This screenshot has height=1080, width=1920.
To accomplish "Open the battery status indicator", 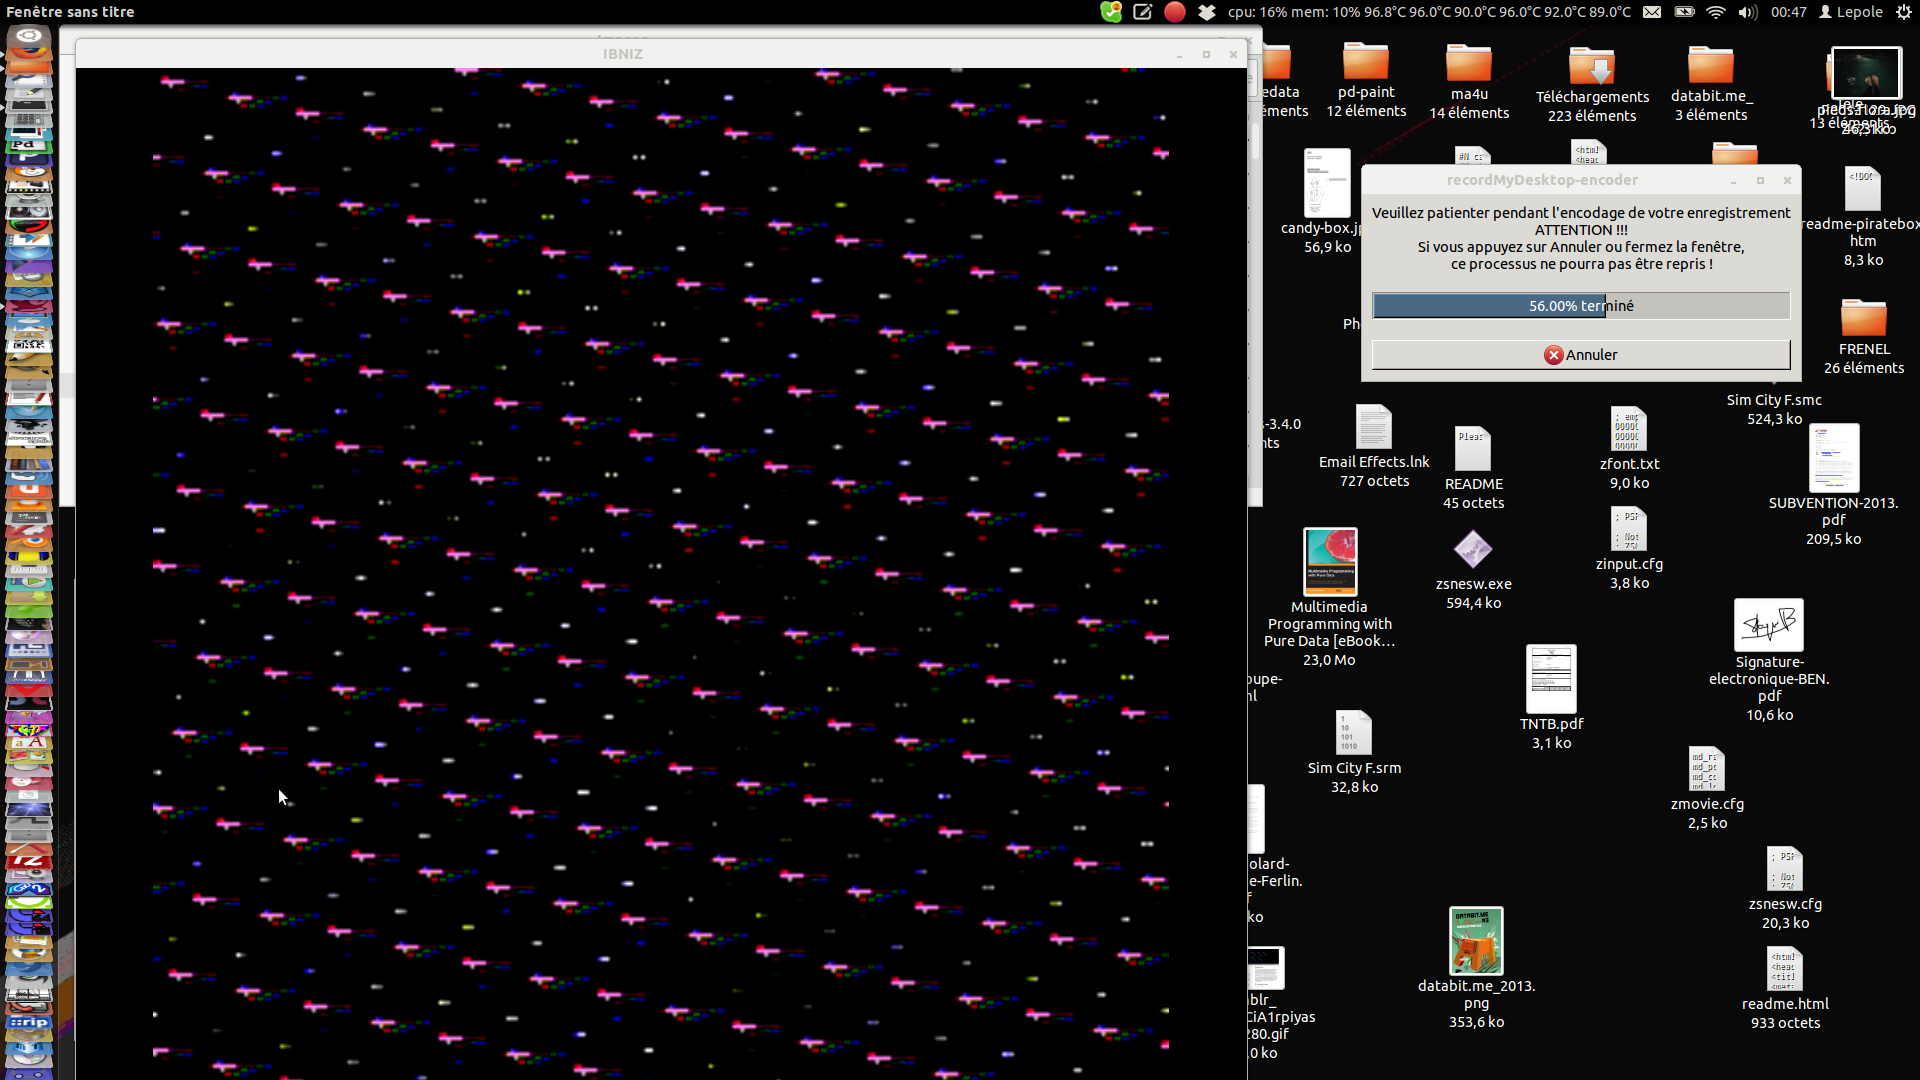I will pyautogui.click(x=1684, y=12).
